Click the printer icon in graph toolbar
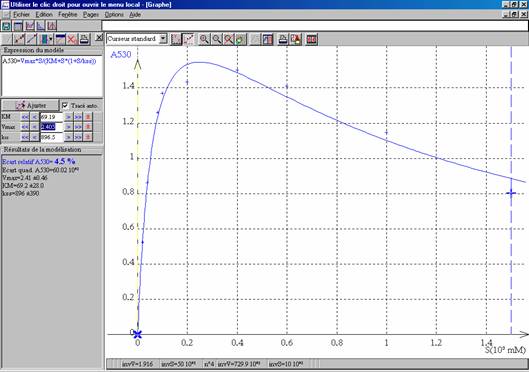 (x=283, y=39)
